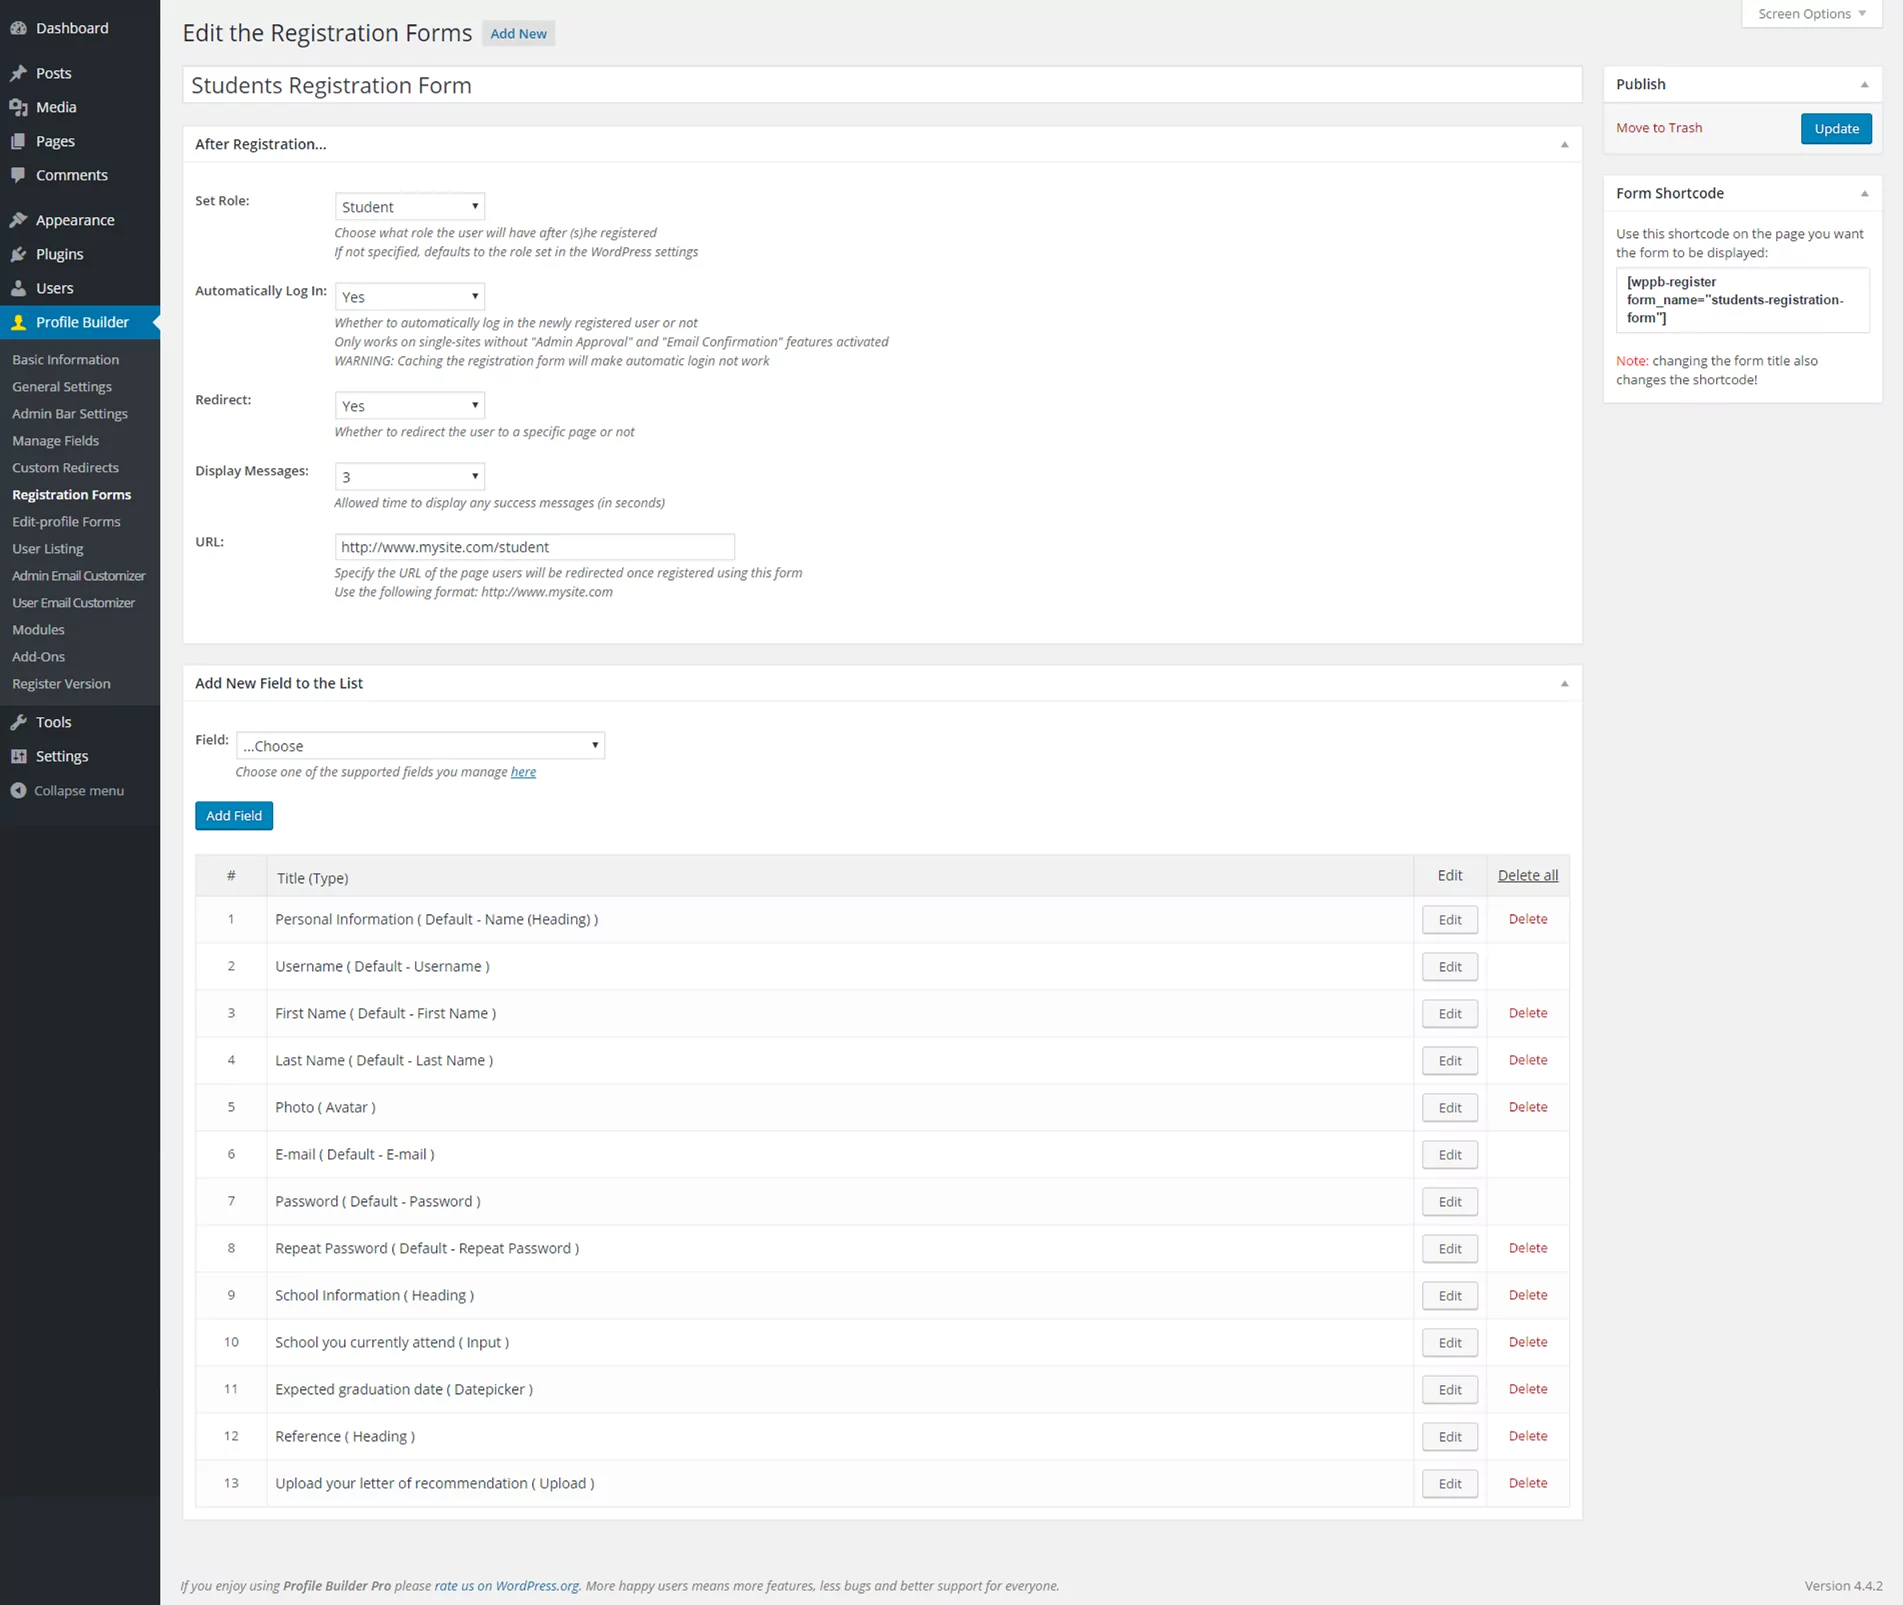Open Modules submenu item
The height and width of the screenshot is (1605, 1903).
click(x=38, y=629)
